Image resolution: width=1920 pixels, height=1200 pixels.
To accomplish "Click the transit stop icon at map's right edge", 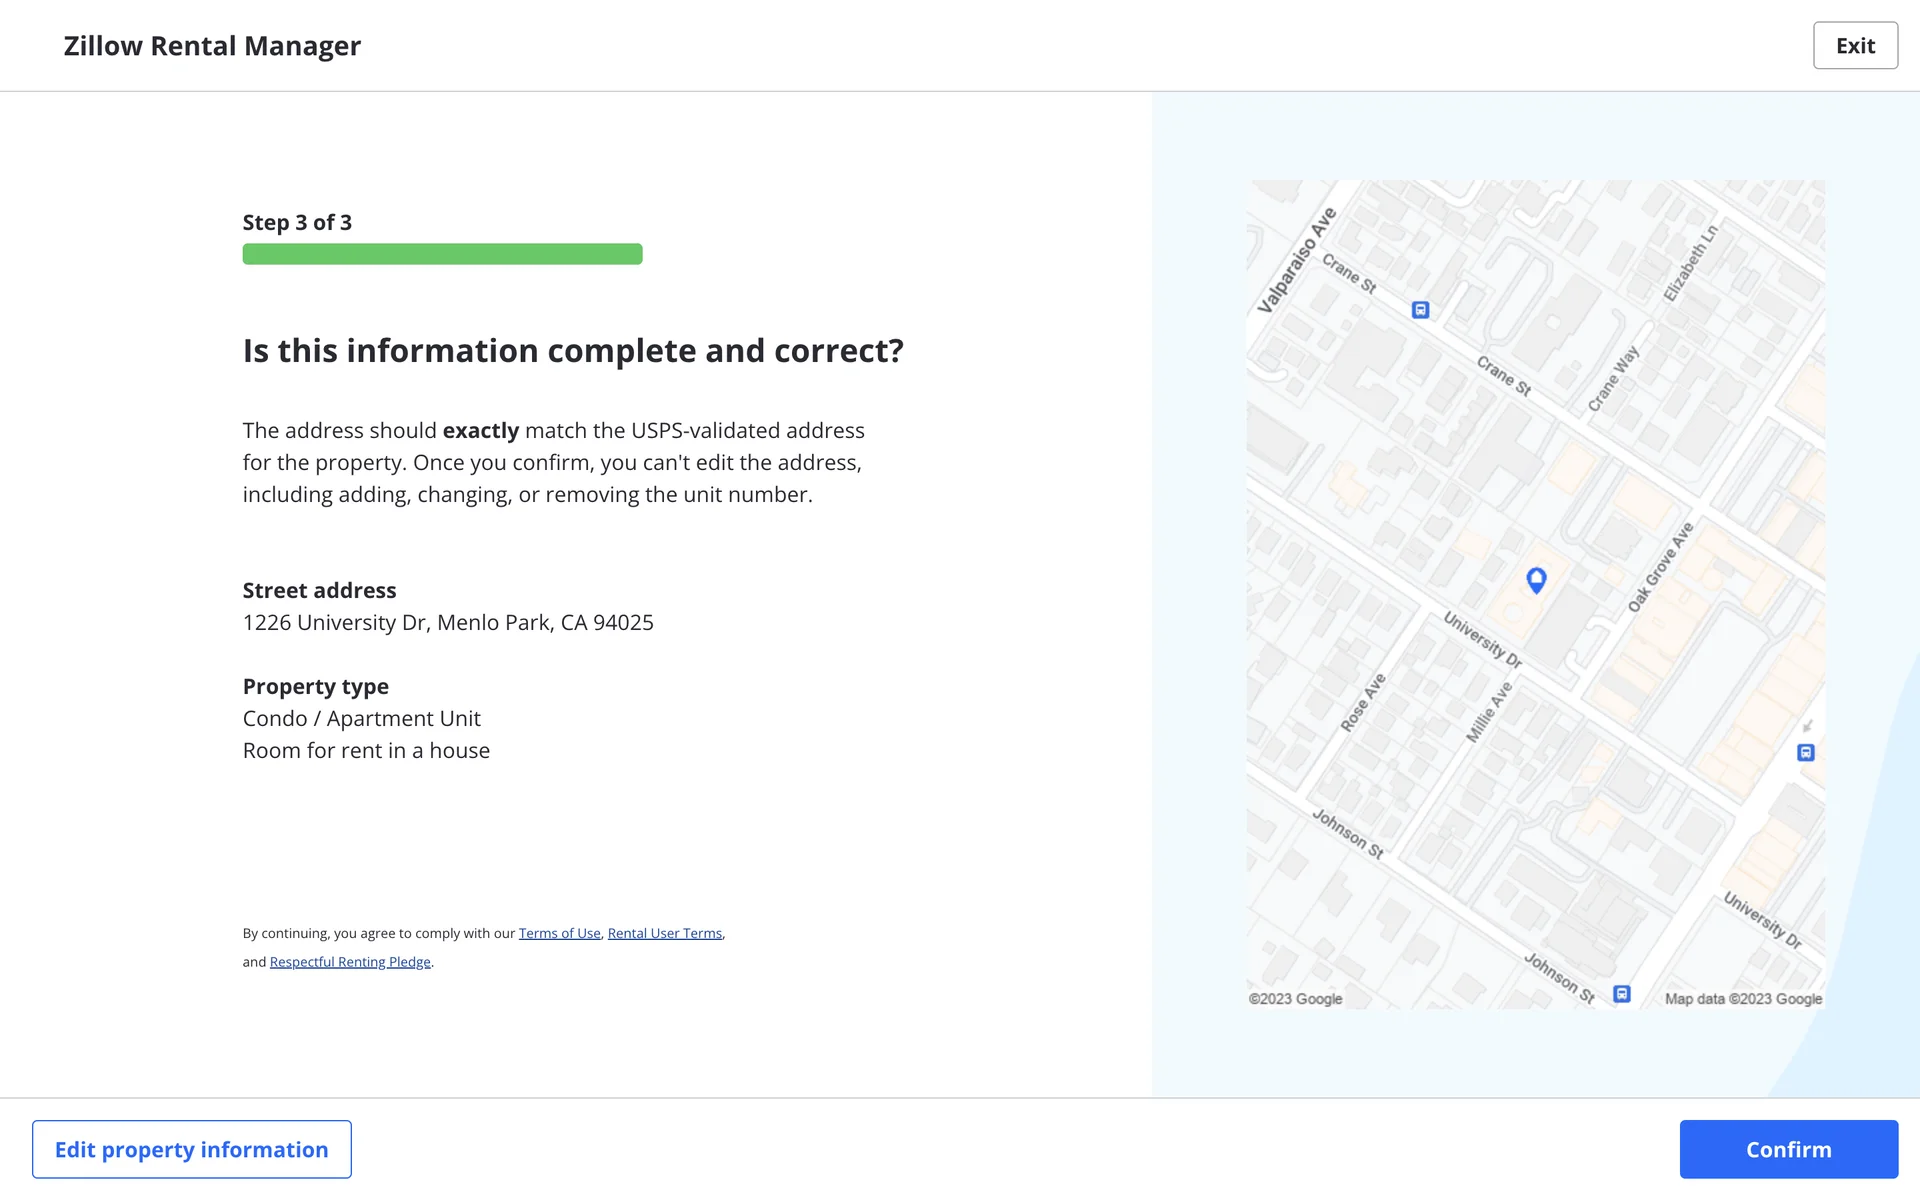I will [1806, 753].
